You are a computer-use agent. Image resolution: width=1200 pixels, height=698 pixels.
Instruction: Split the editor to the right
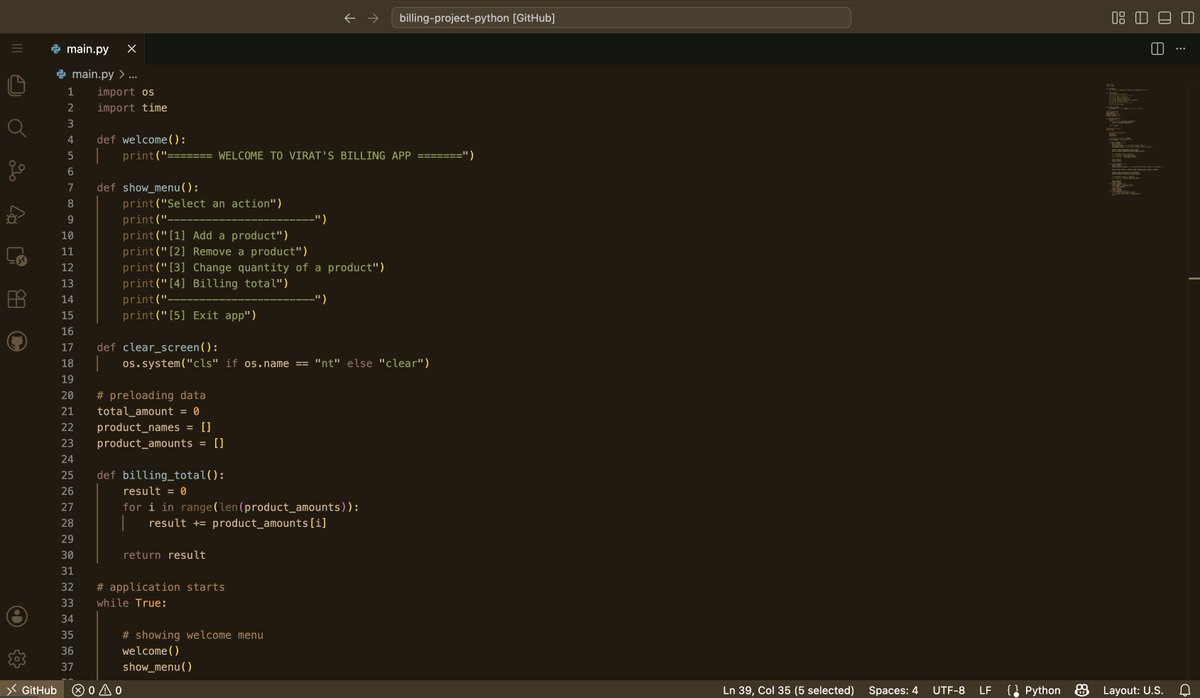[1157, 48]
